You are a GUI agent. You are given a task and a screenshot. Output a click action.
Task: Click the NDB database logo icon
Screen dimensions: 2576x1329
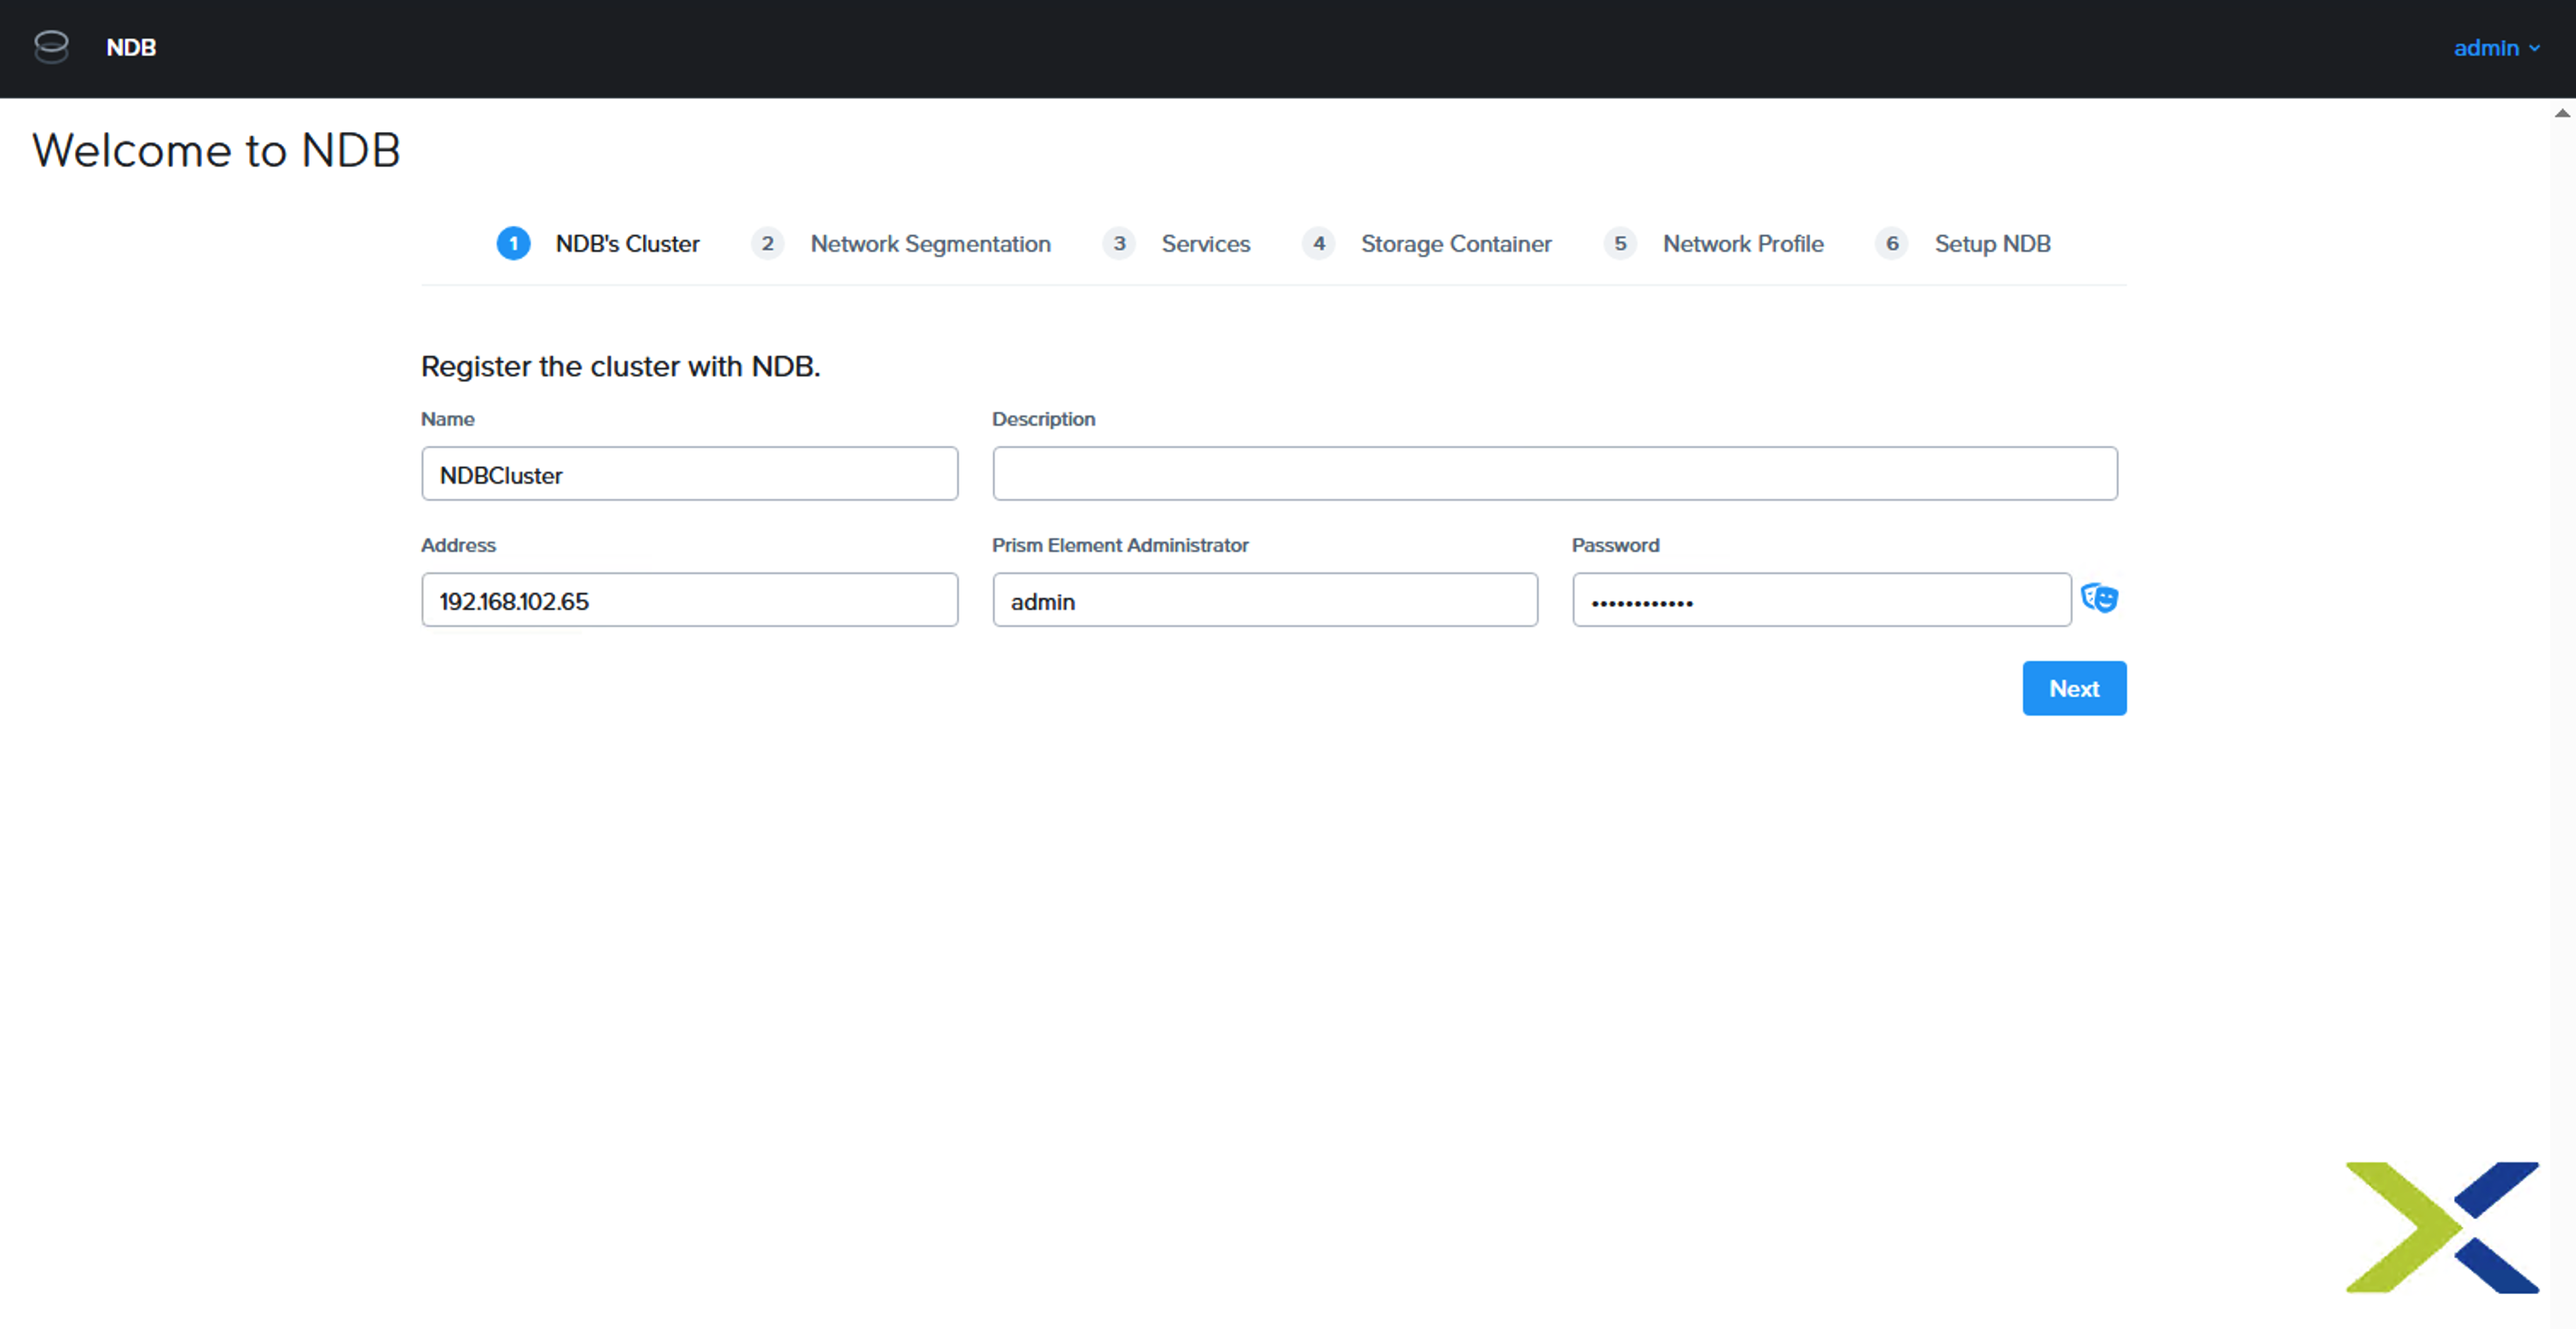pyautogui.click(x=51, y=47)
